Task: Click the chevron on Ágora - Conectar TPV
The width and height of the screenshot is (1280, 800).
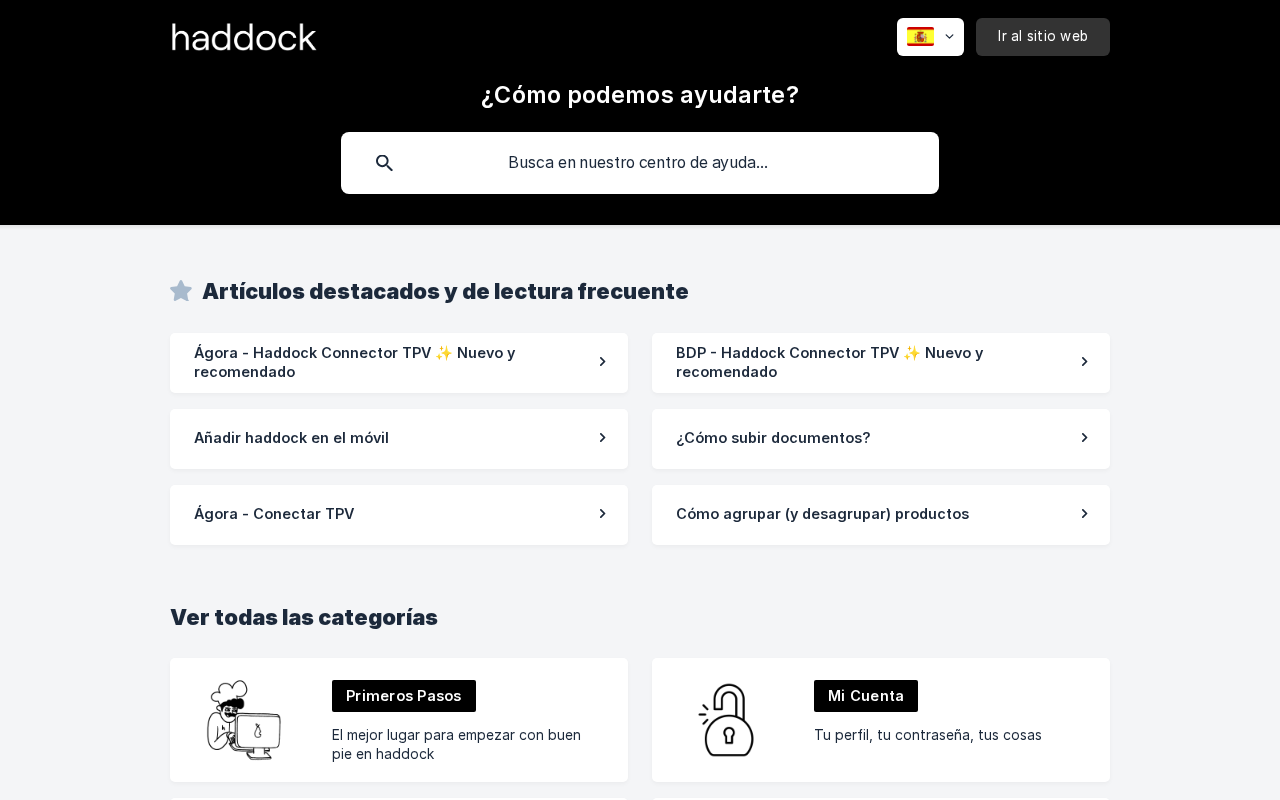Action: click(x=602, y=514)
